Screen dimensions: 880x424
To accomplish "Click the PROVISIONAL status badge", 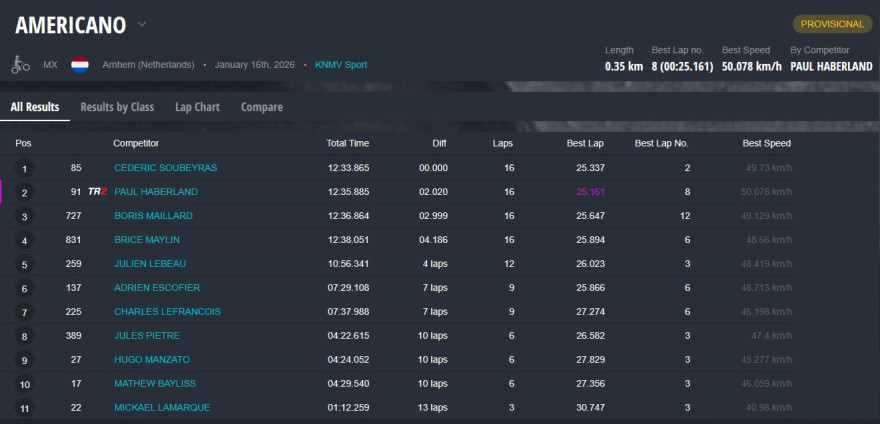I will coord(831,24).
